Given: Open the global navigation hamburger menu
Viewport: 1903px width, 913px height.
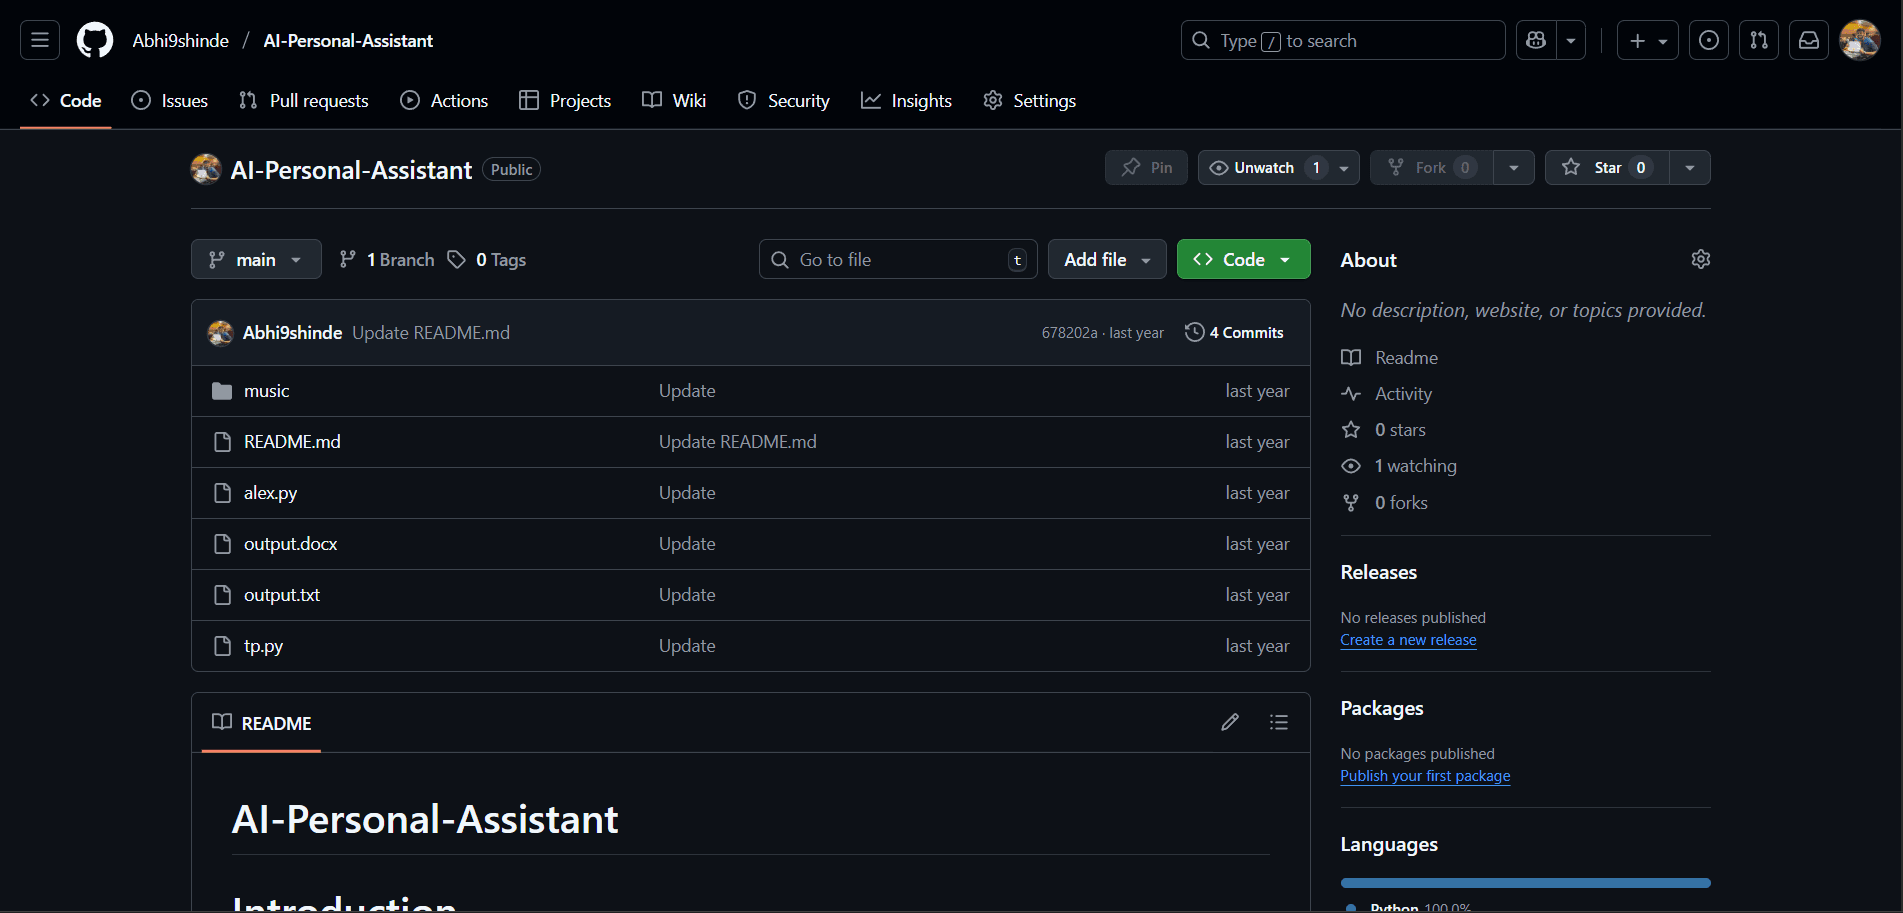Looking at the screenshot, I should [x=40, y=40].
